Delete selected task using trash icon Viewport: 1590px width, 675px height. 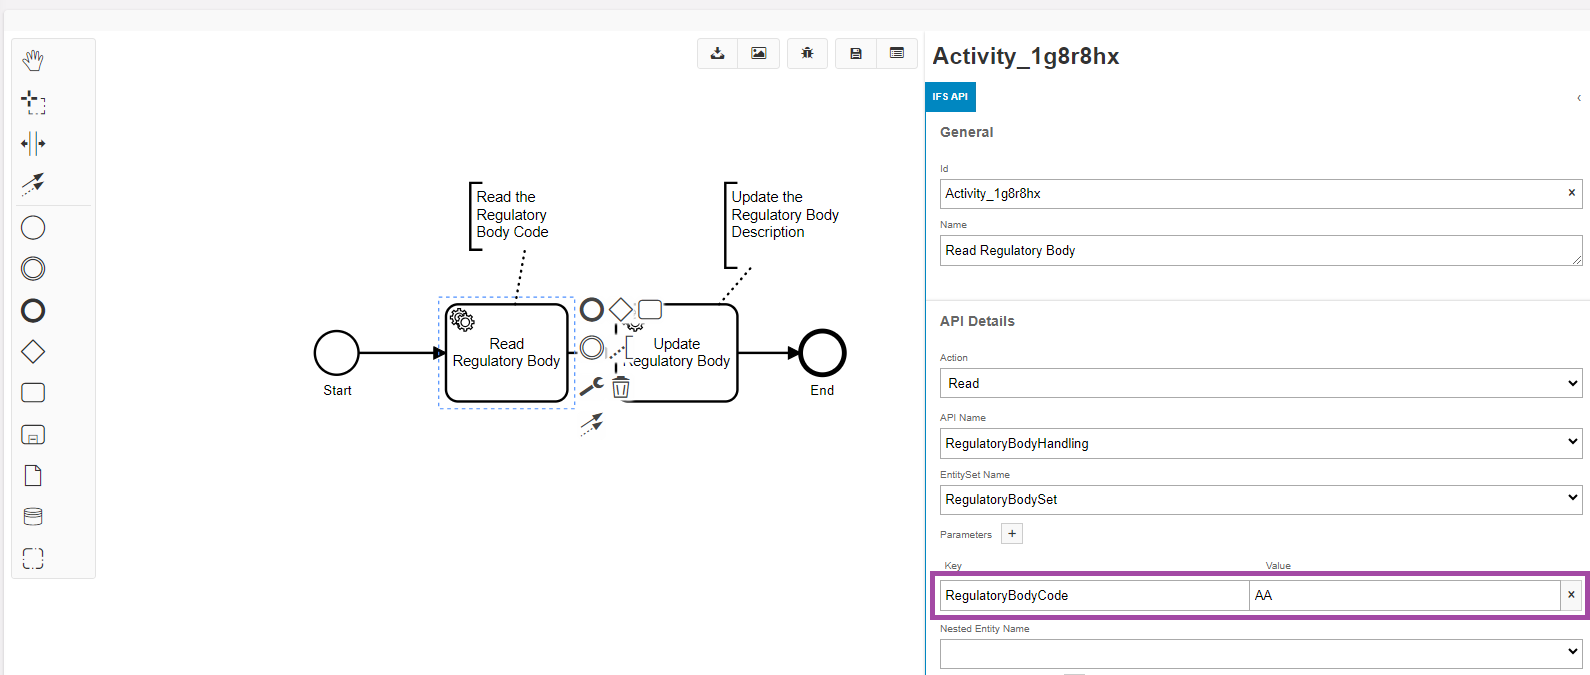point(621,388)
